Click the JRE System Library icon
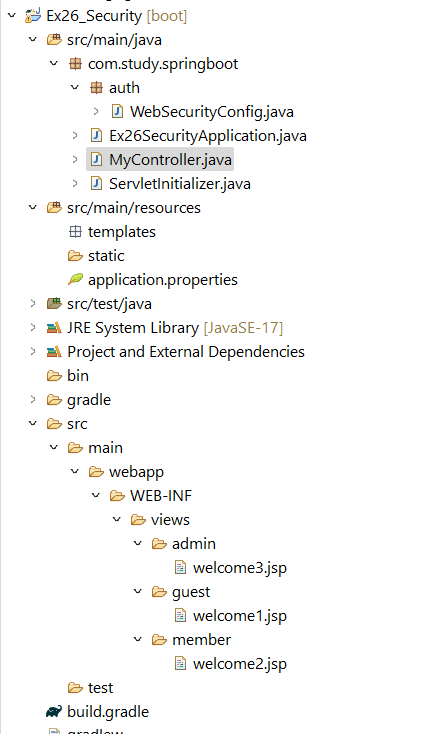The width and height of the screenshot is (427, 734). pos(54,328)
